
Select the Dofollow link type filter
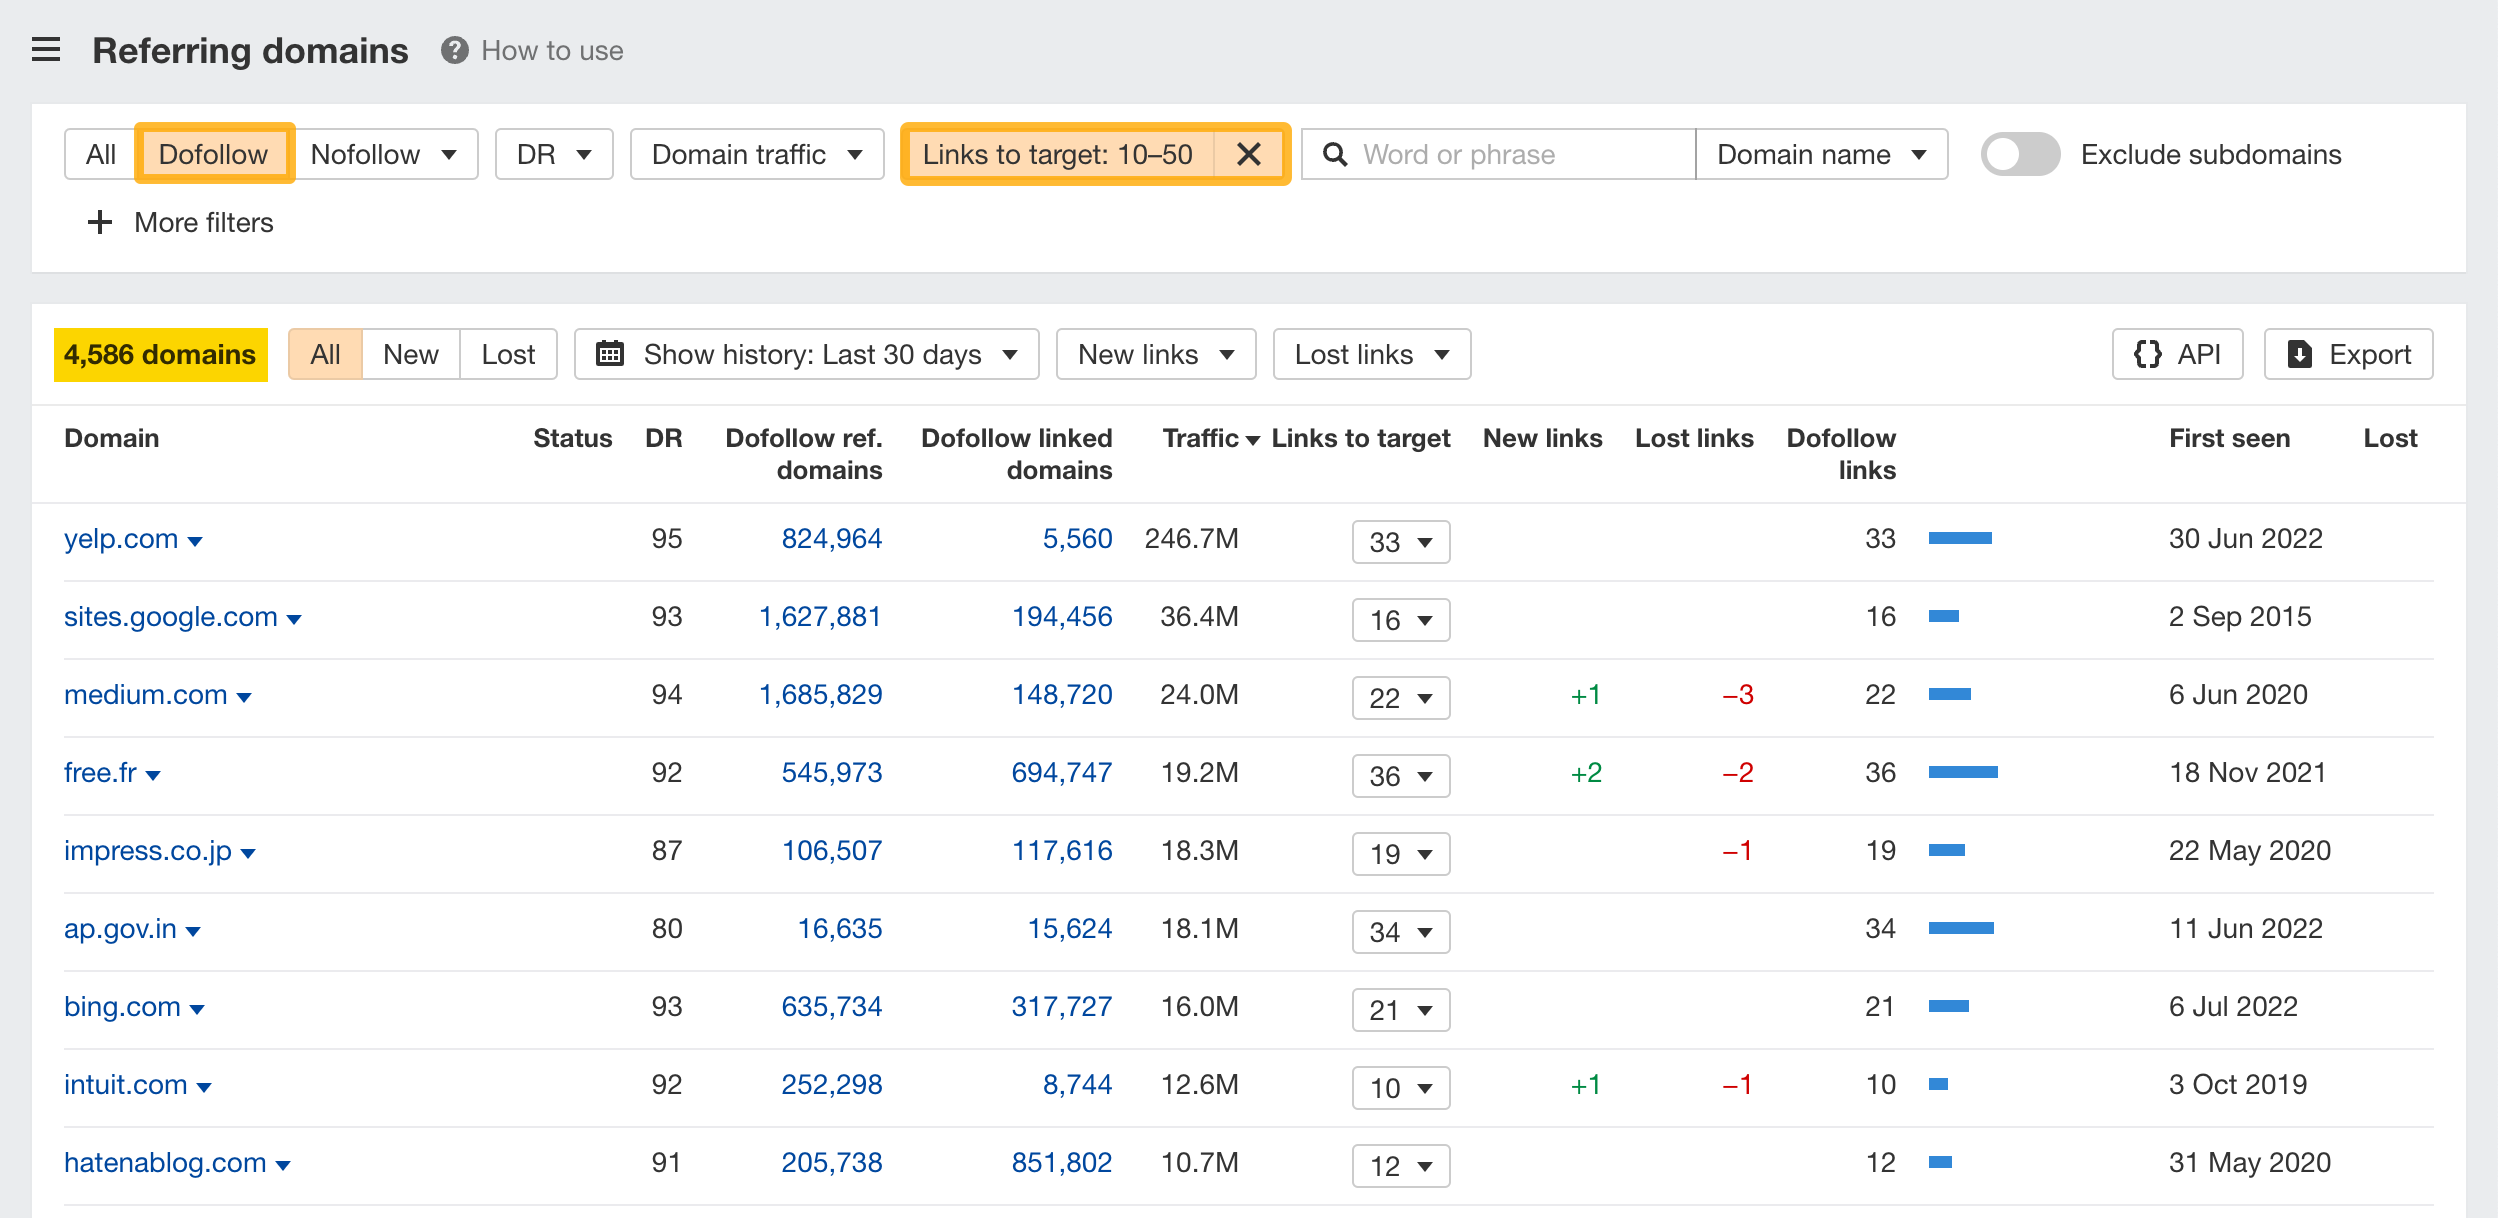214,154
